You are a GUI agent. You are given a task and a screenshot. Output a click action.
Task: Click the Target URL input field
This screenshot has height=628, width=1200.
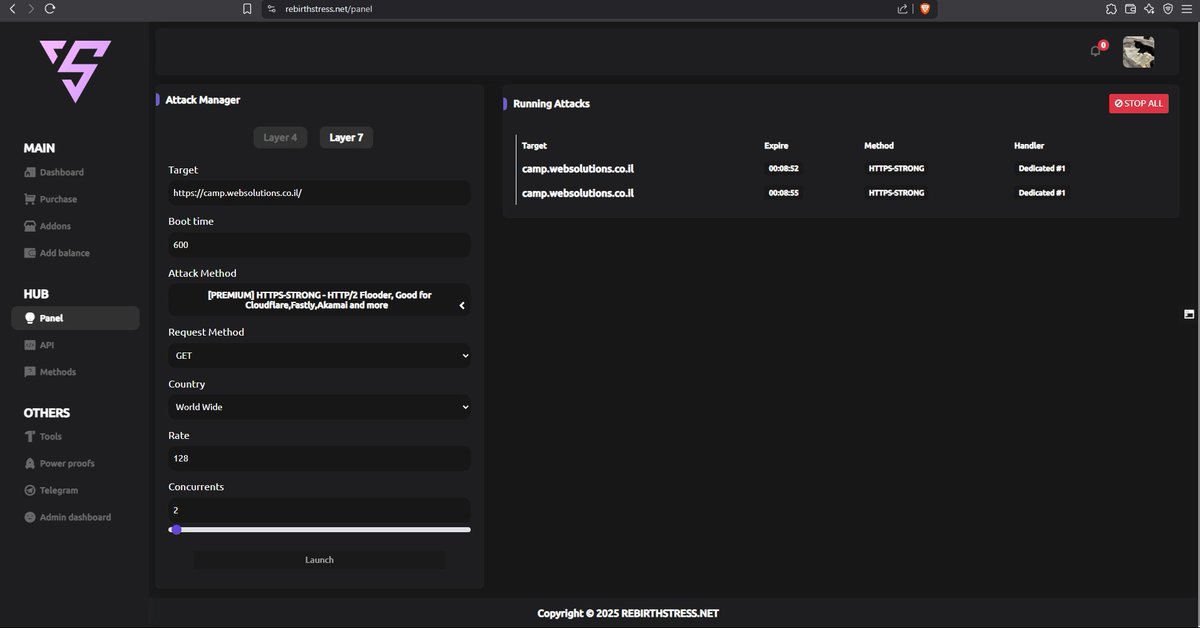tap(319, 192)
